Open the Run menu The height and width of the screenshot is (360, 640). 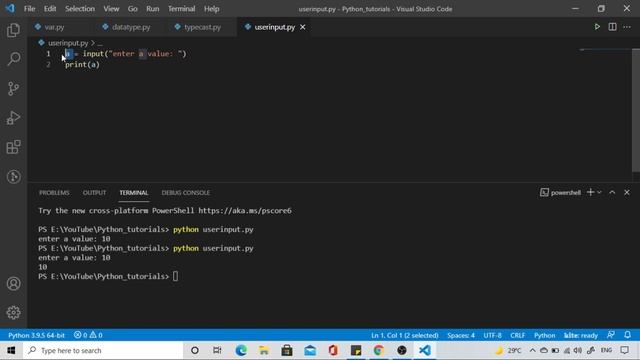(153, 9)
